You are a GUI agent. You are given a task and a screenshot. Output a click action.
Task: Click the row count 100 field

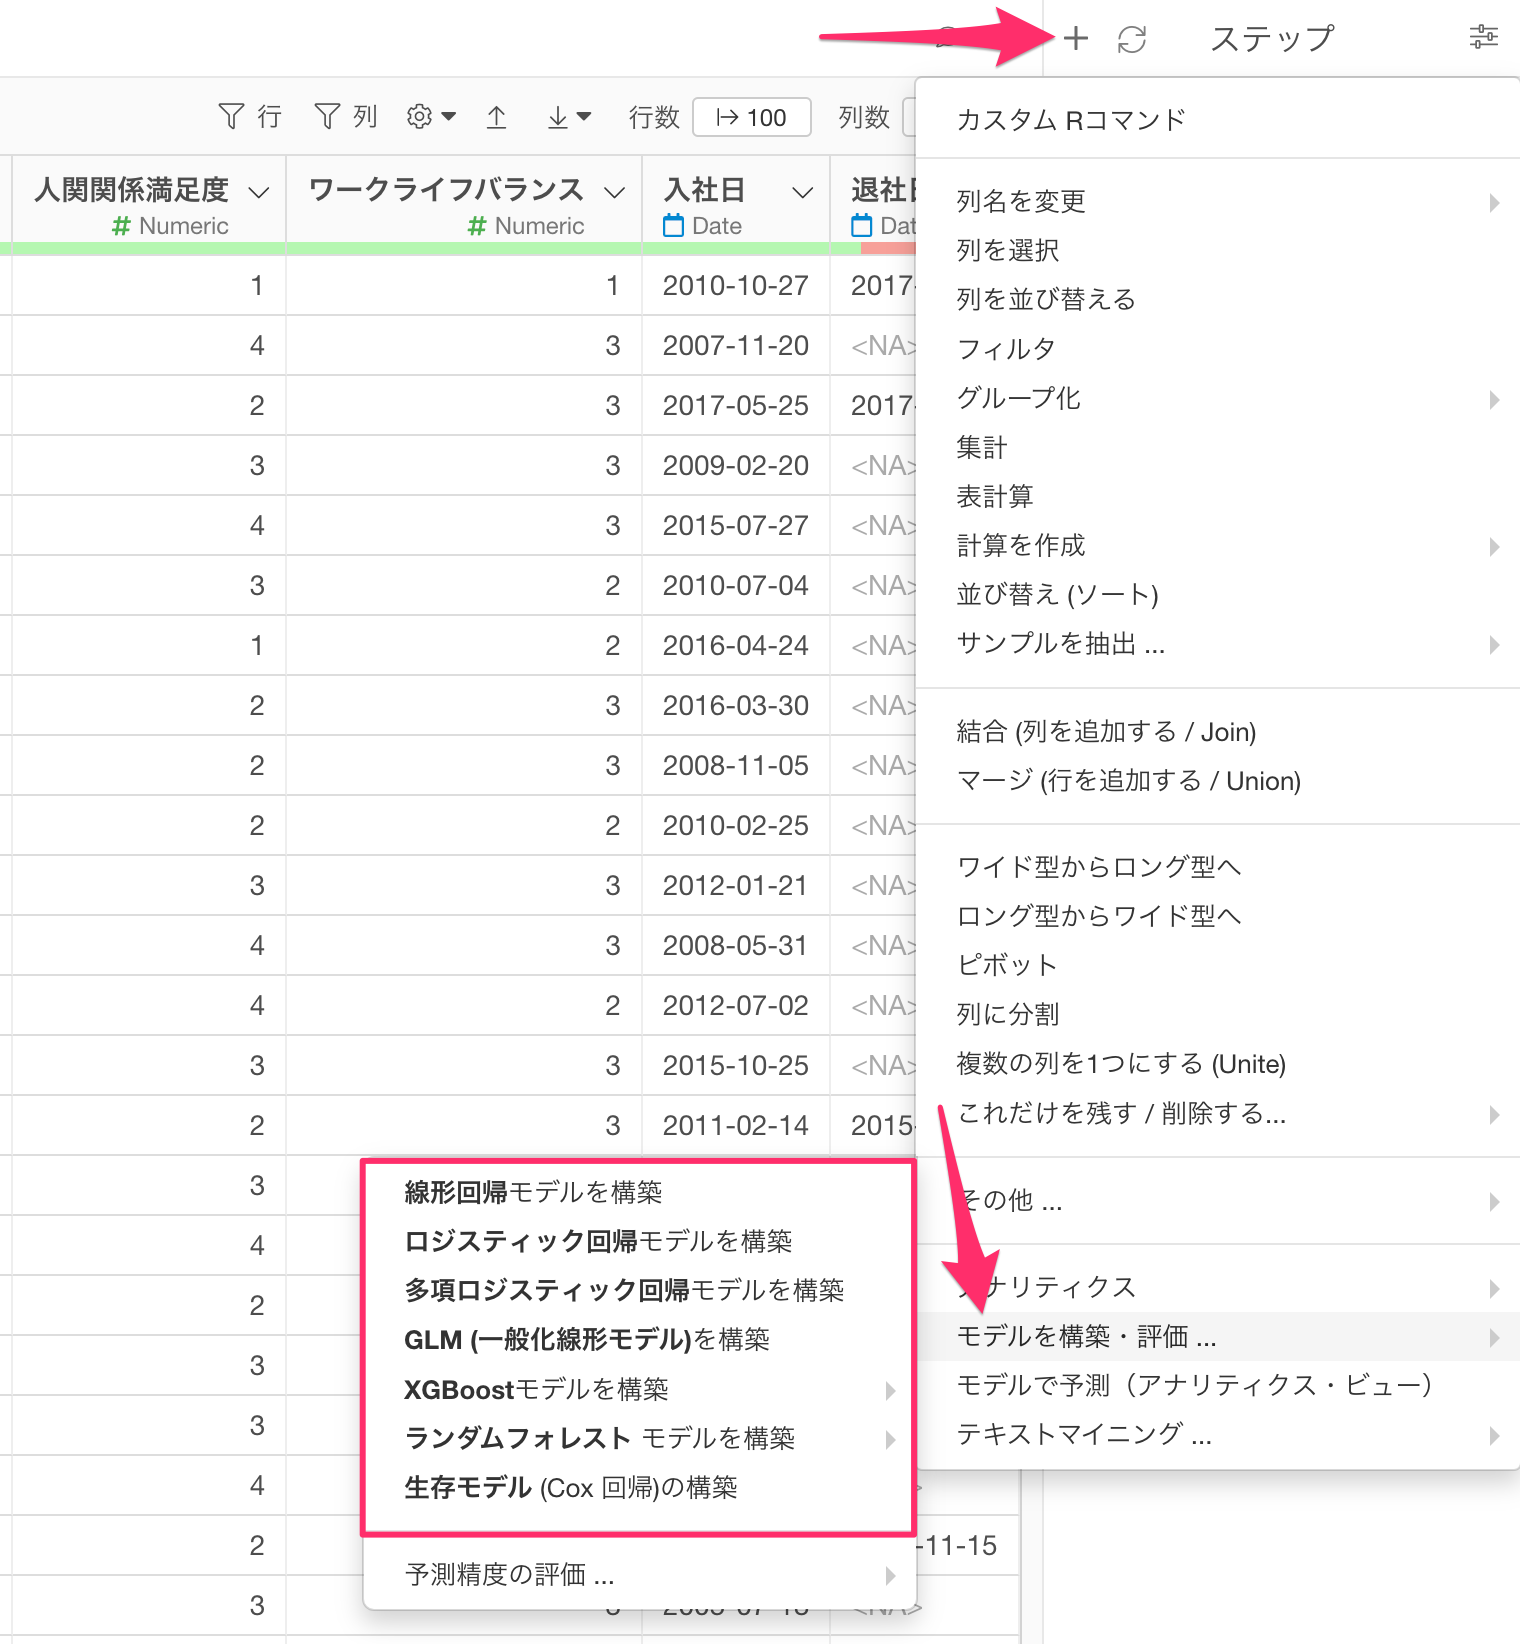751,117
